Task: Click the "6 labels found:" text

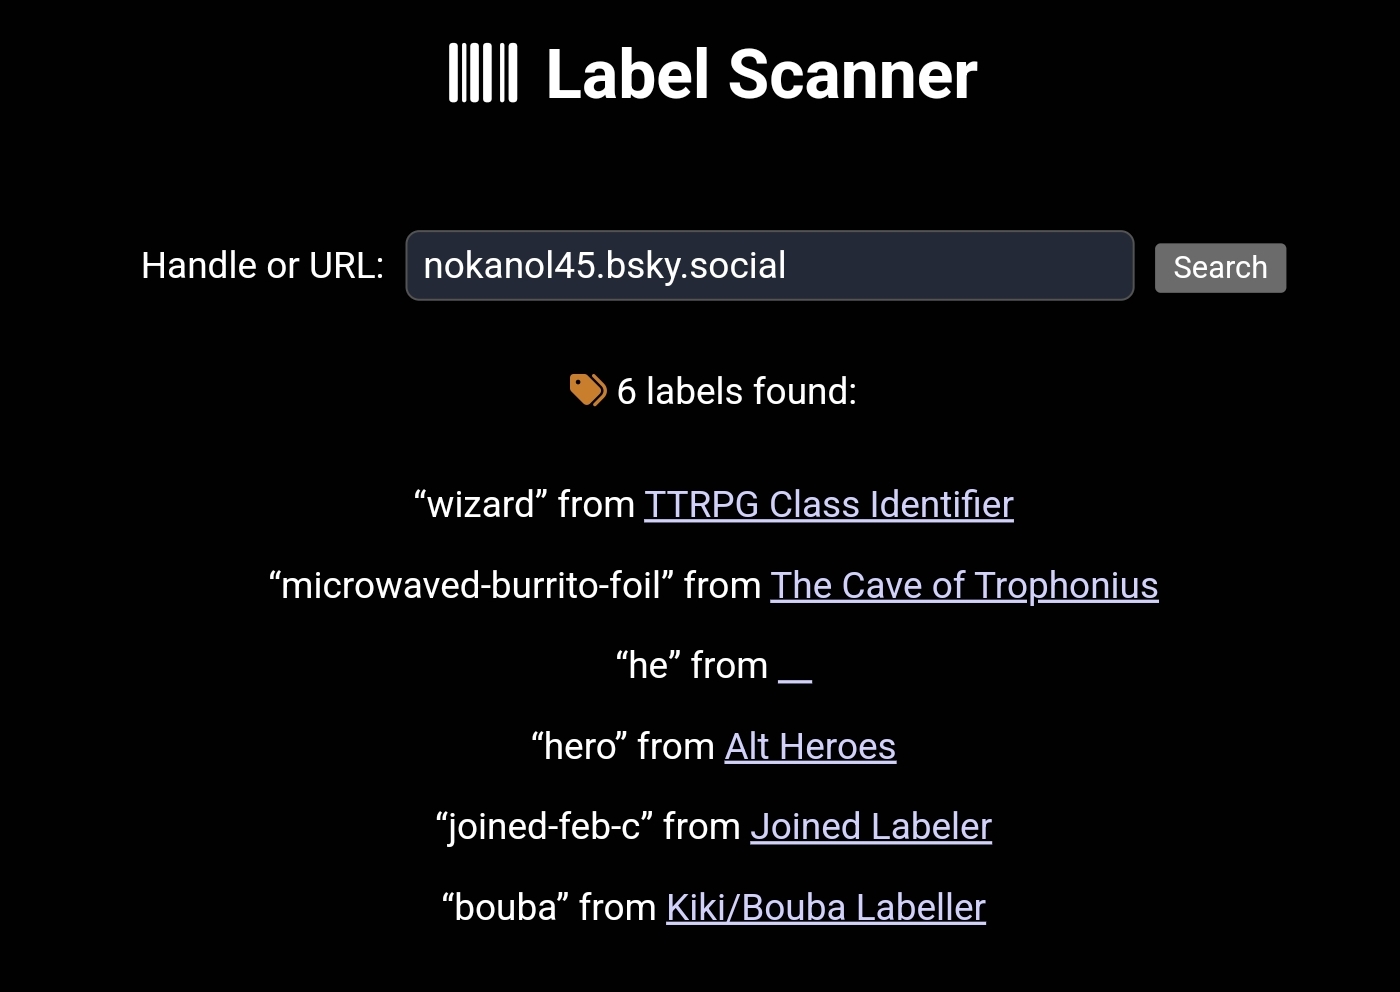Action: [x=737, y=391]
